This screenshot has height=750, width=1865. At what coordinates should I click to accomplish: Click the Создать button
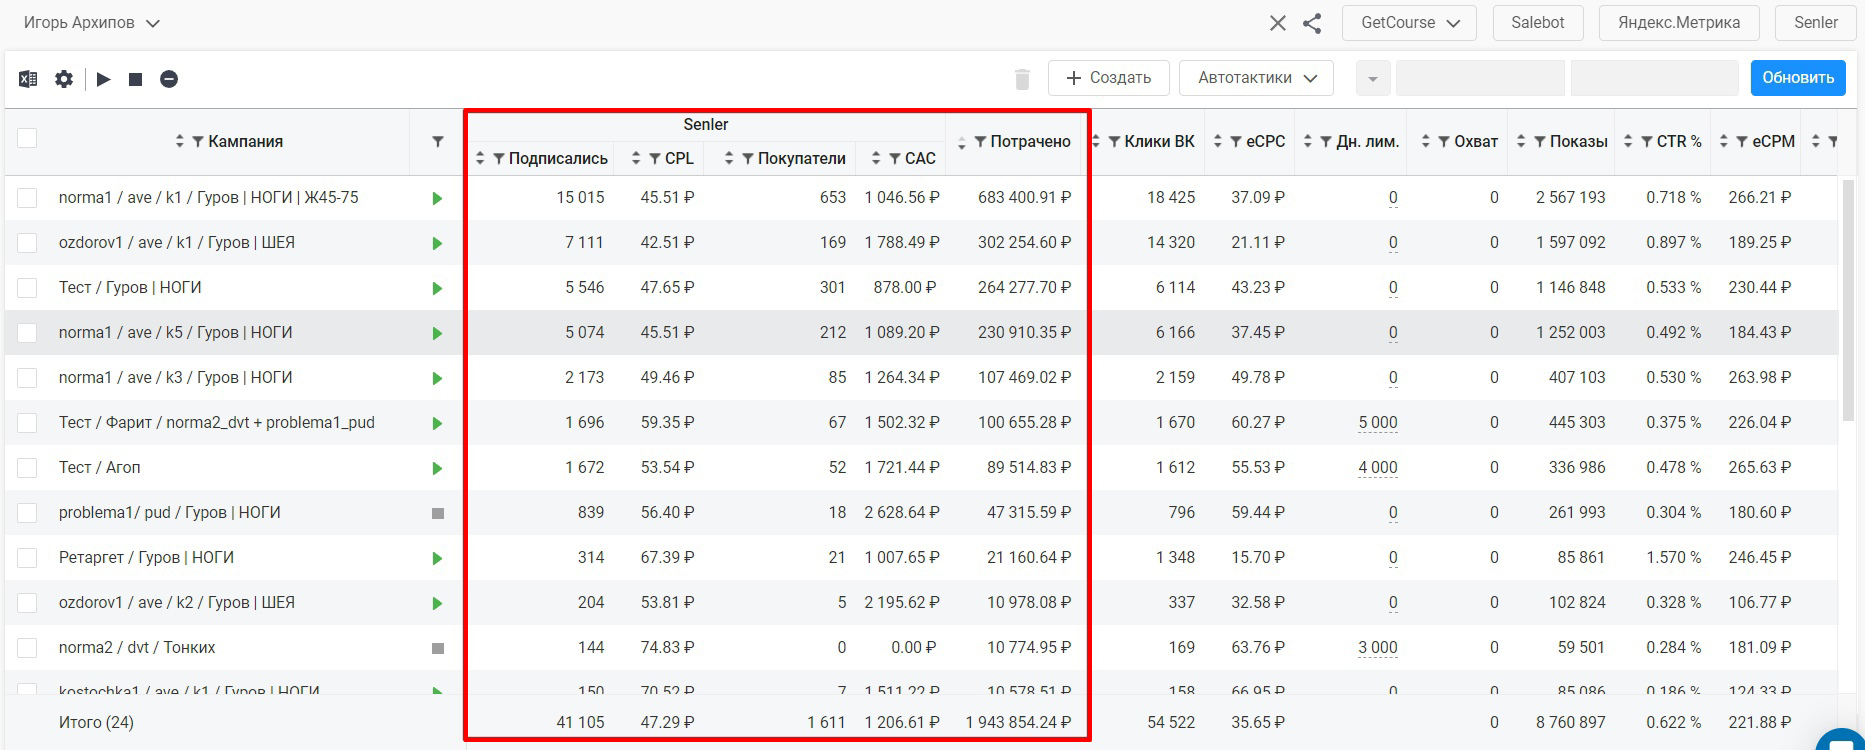tap(1109, 78)
